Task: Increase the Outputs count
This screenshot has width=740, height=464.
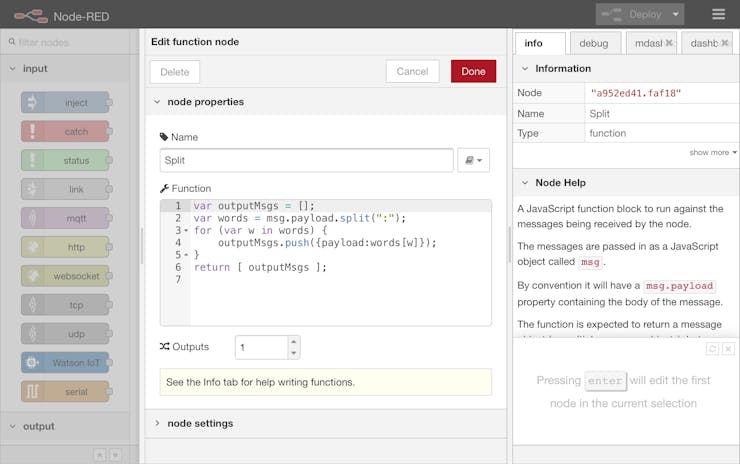Action: tap(294, 341)
